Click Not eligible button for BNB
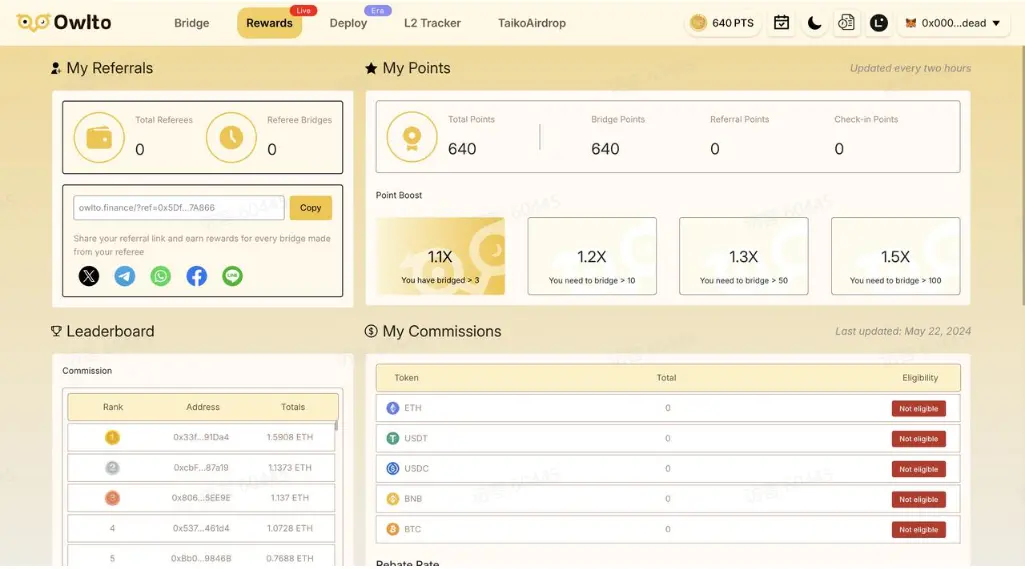1025x569 pixels. coord(918,499)
